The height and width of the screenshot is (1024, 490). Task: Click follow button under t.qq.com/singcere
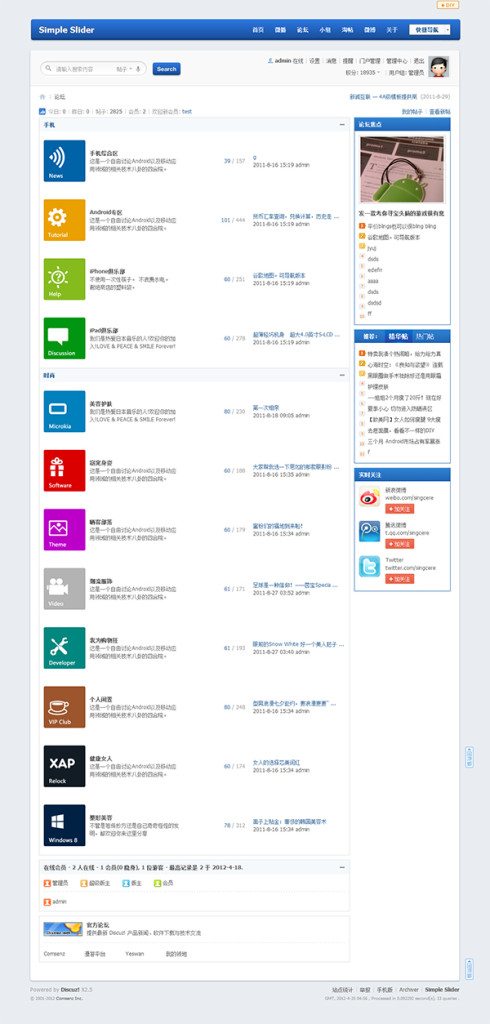coord(399,544)
